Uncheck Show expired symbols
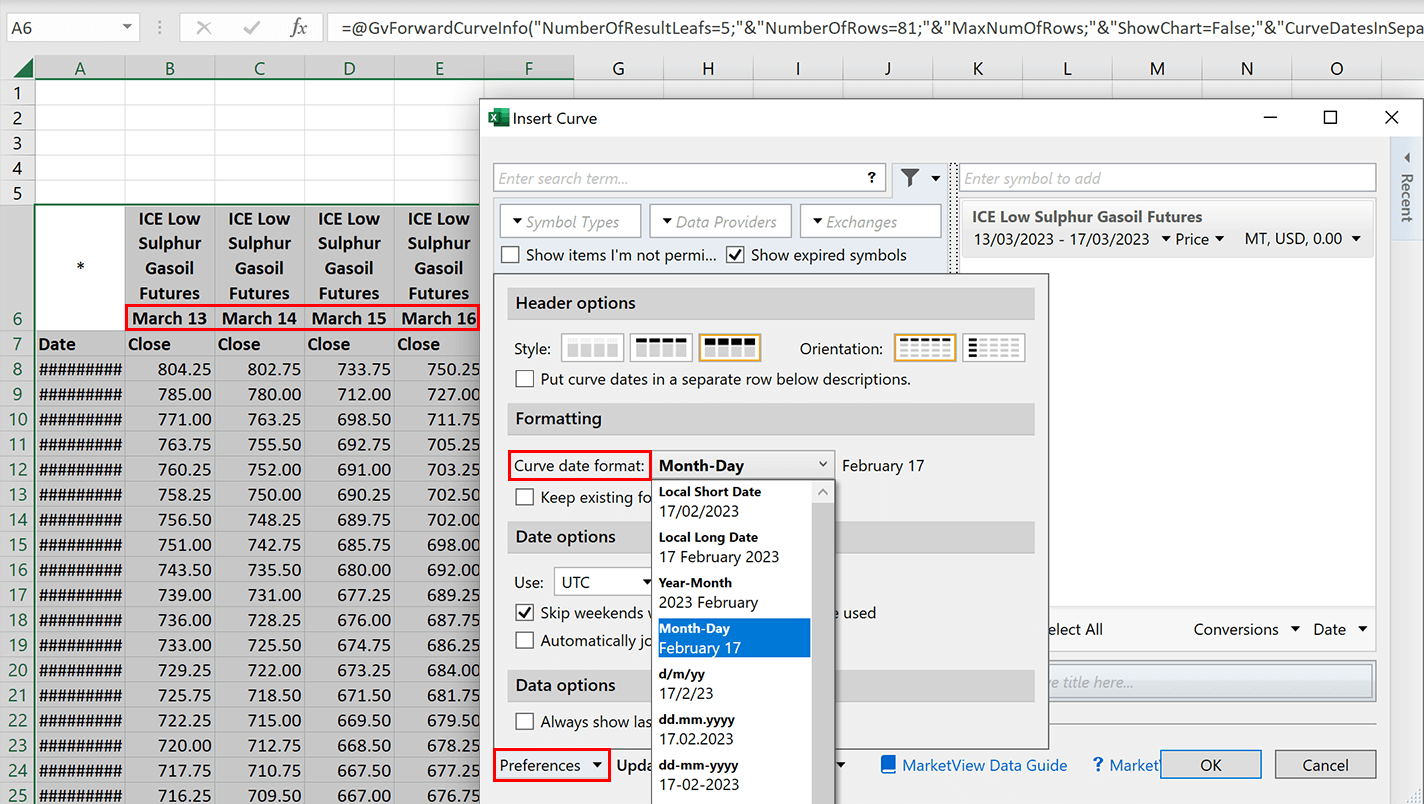The height and width of the screenshot is (804, 1424). click(x=735, y=255)
